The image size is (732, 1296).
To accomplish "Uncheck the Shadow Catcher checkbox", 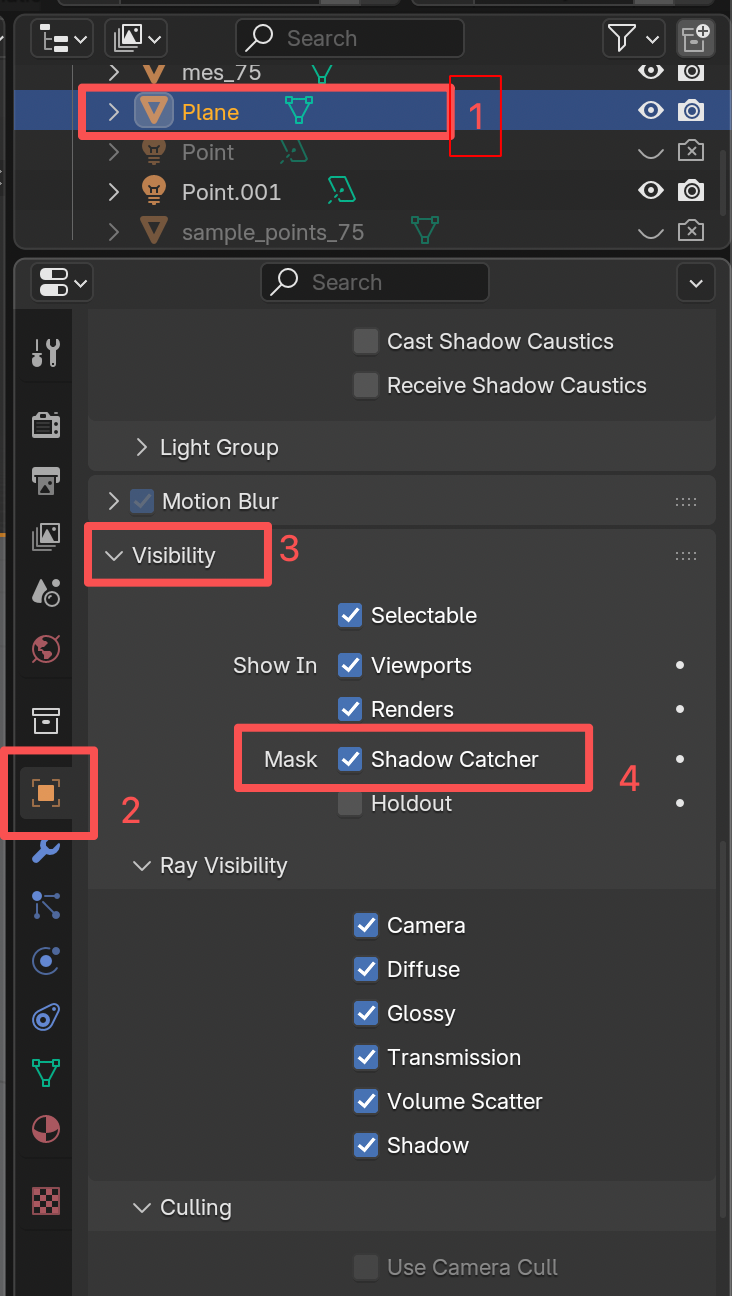I will point(350,759).
